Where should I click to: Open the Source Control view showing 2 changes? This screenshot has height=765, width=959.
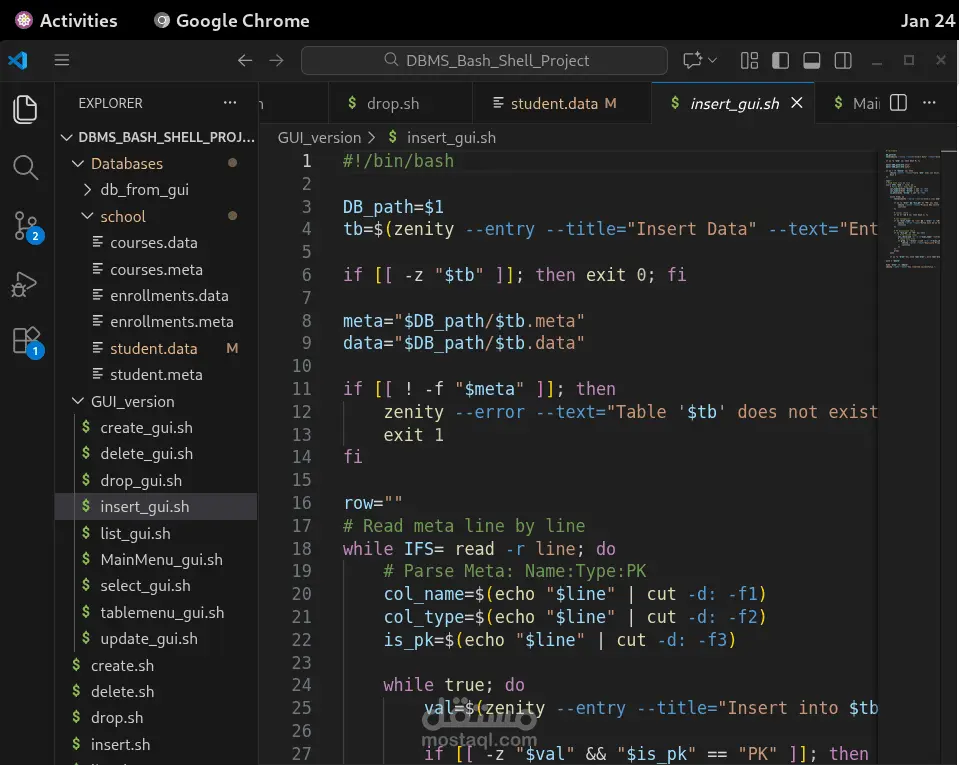(25, 225)
